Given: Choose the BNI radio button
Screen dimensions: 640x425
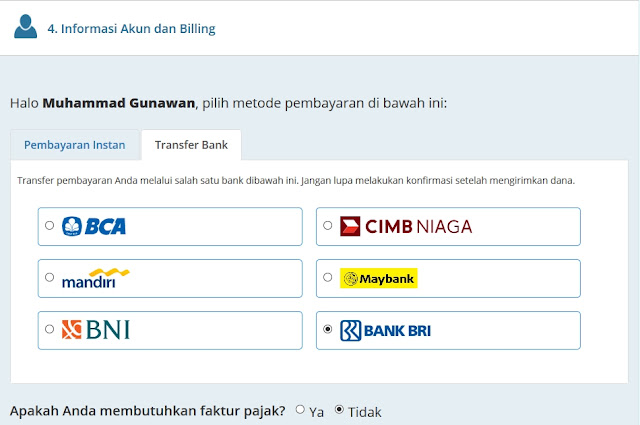Looking at the screenshot, I should coord(49,329).
